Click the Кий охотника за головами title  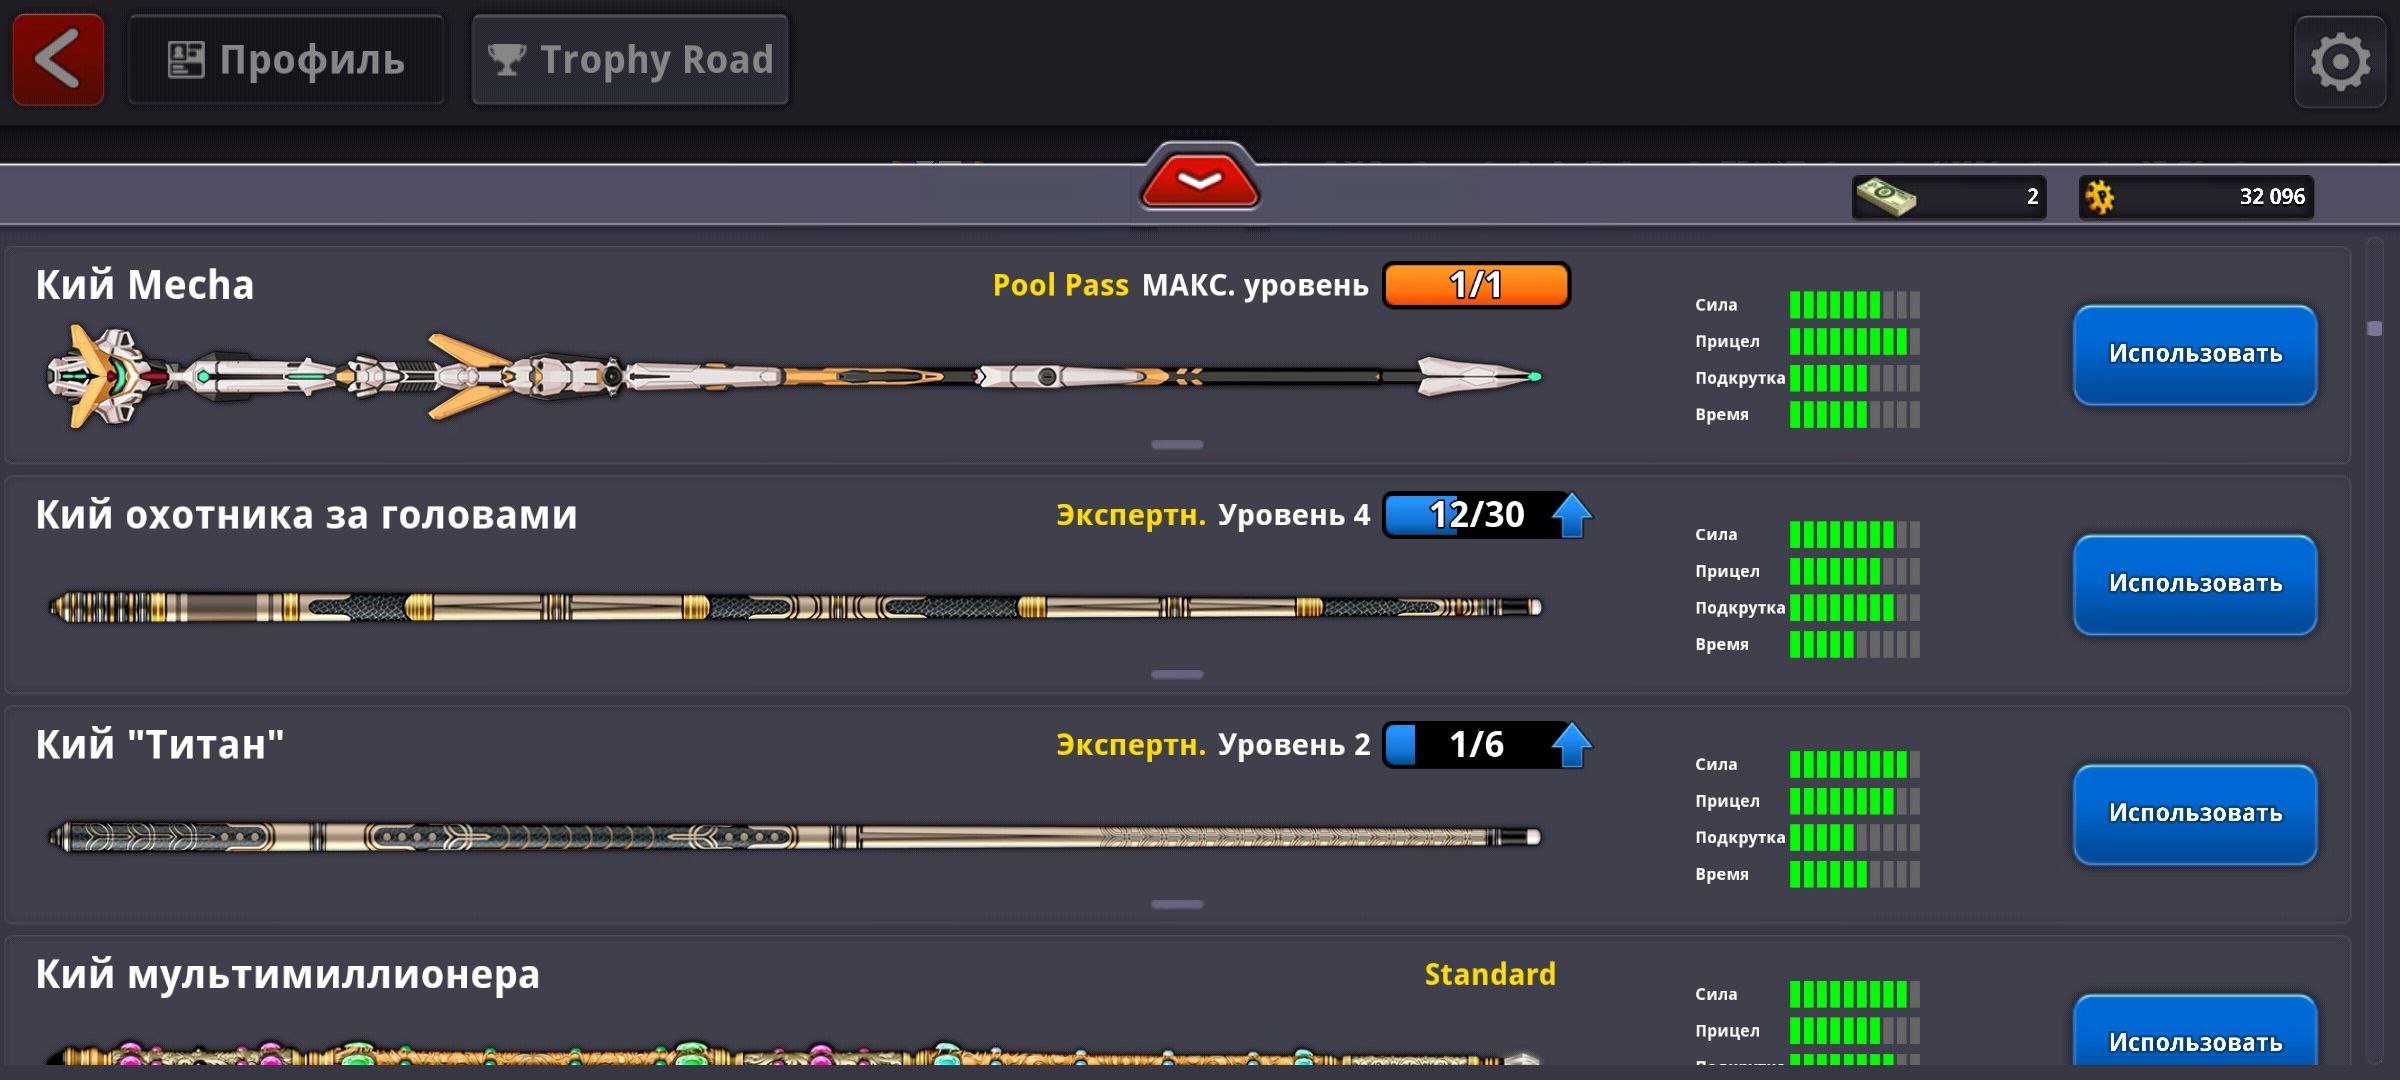[x=306, y=515]
